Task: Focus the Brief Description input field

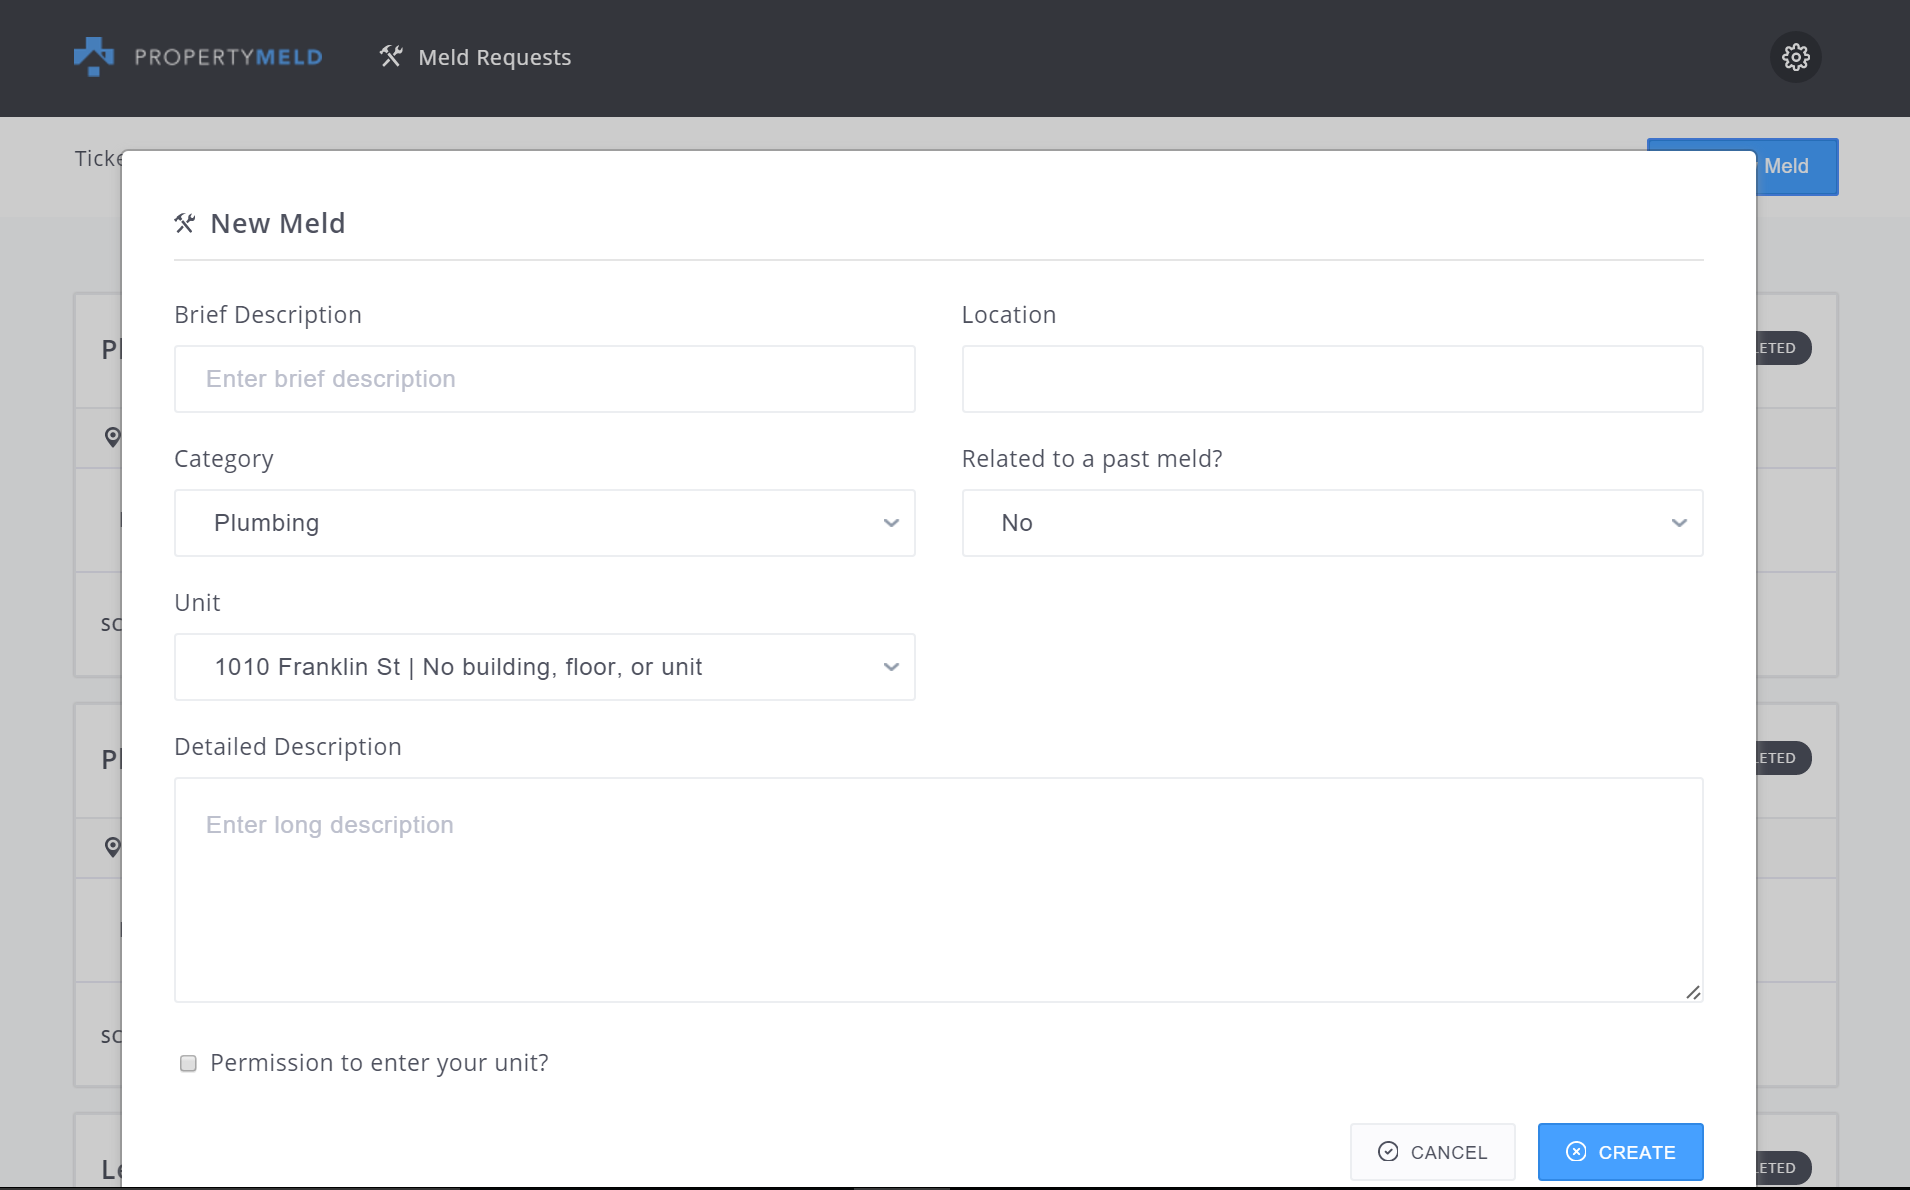Action: point(544,379)
